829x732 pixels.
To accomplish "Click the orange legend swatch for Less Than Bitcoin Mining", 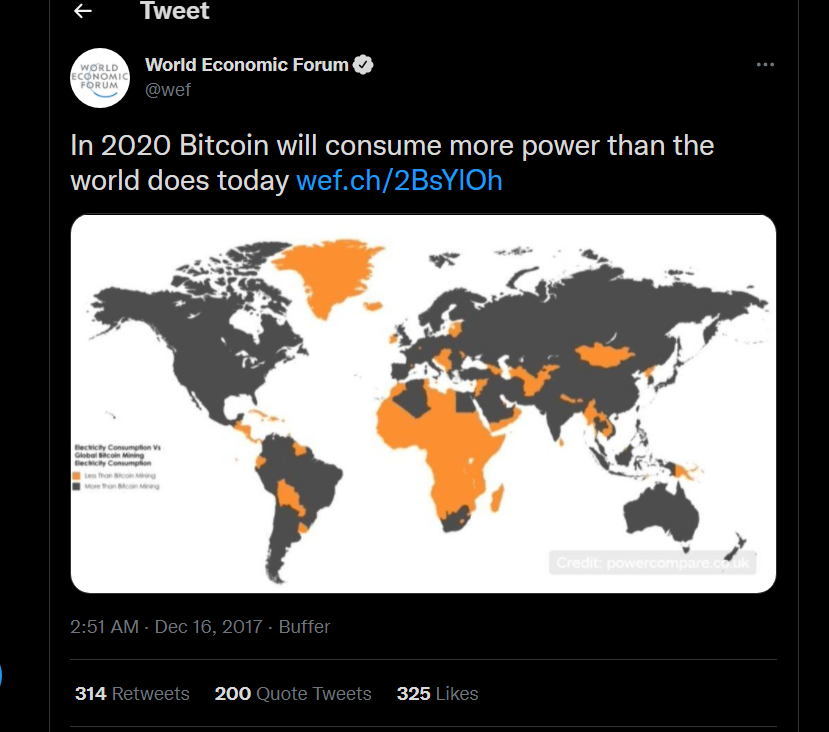I will (76, 476).
